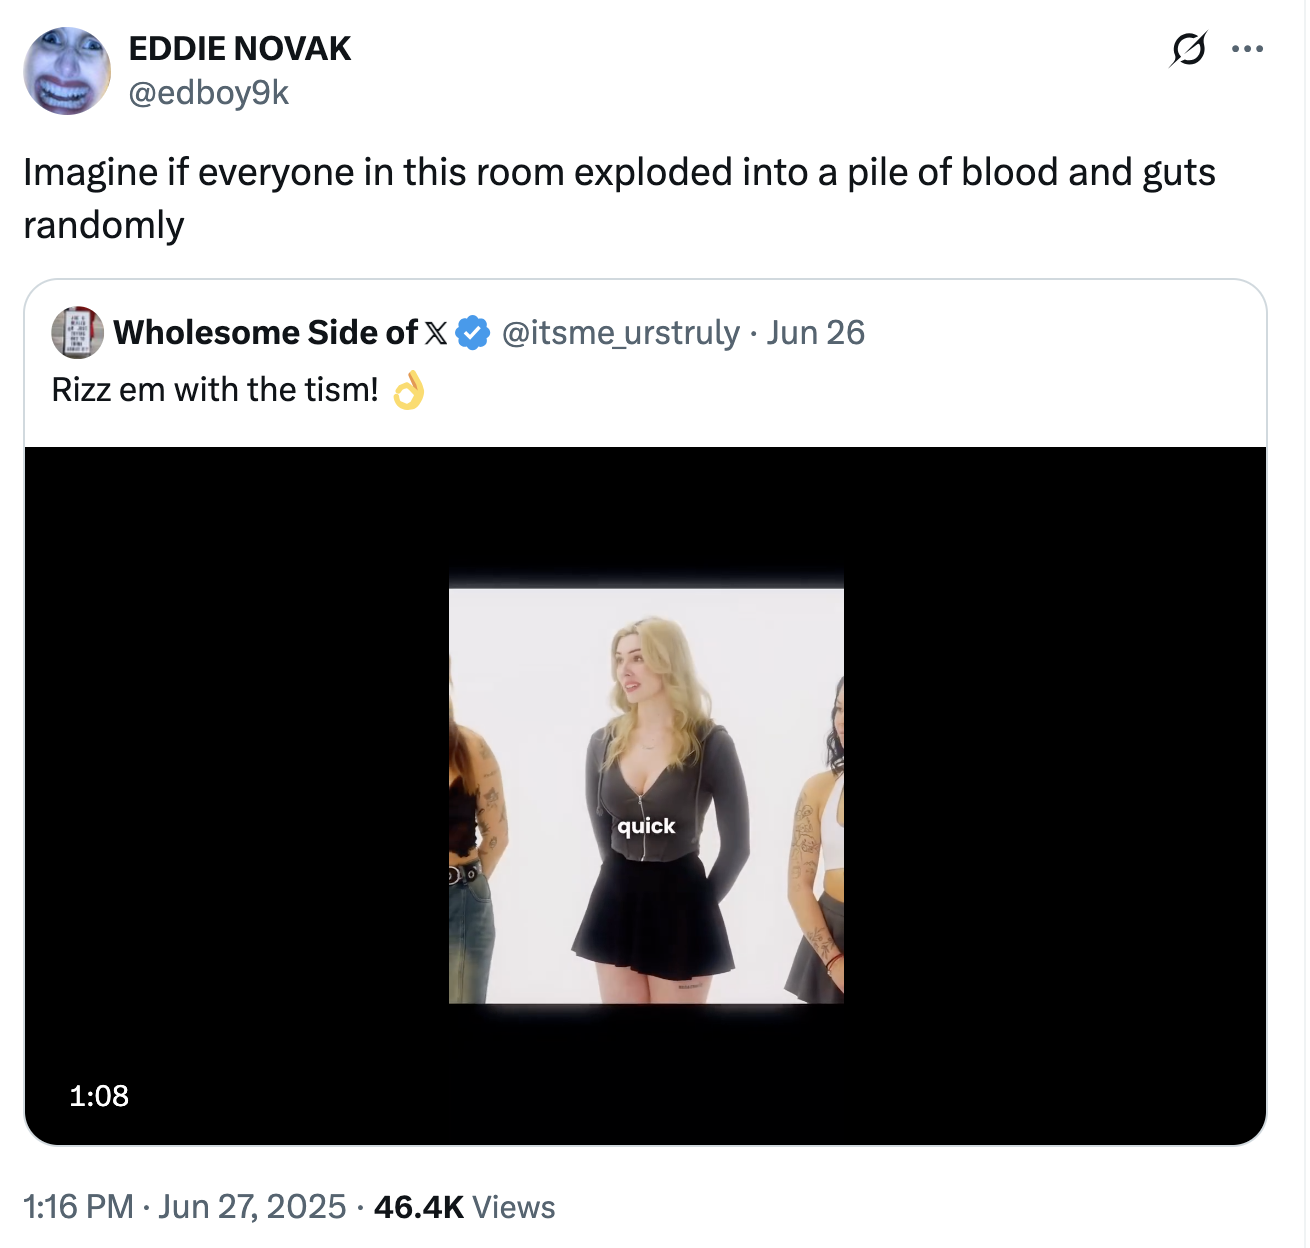This screenshot has height=1248, width=1310.
Task: Click the verified blue checkmark badge
Action: pos(470,331)
